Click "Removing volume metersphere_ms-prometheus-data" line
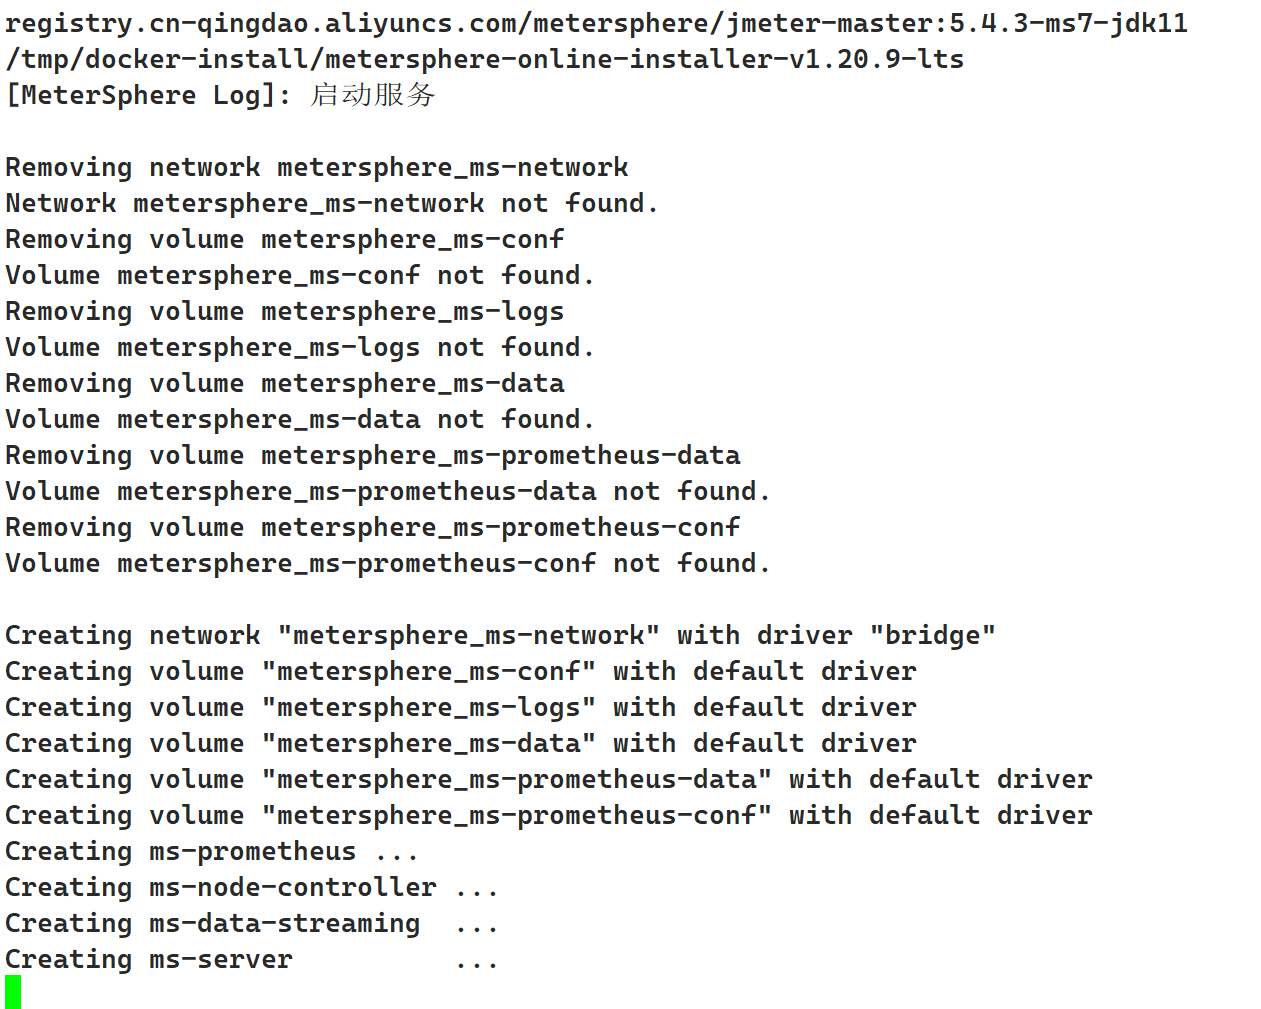The image size is (1261, 1009). click(372, 455)
